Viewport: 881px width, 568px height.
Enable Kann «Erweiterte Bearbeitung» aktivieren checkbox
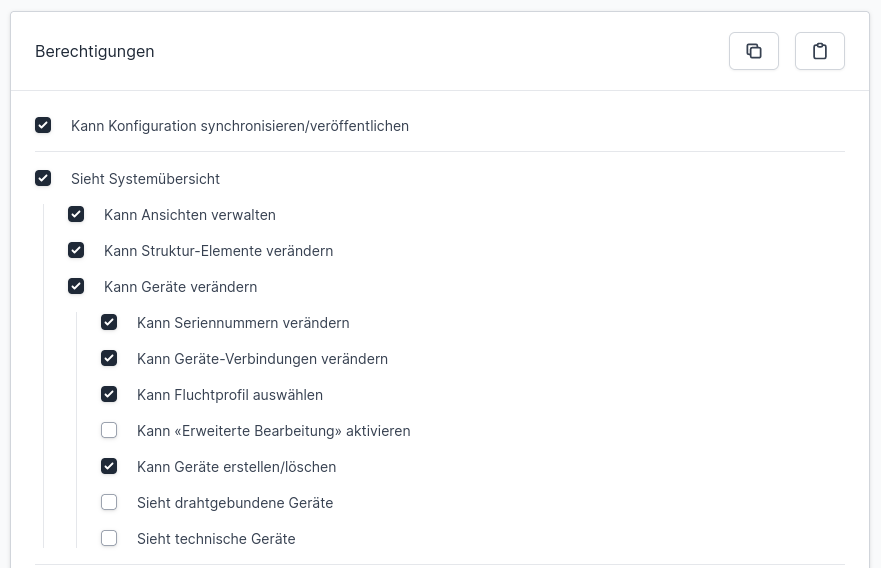coord(109,430)
